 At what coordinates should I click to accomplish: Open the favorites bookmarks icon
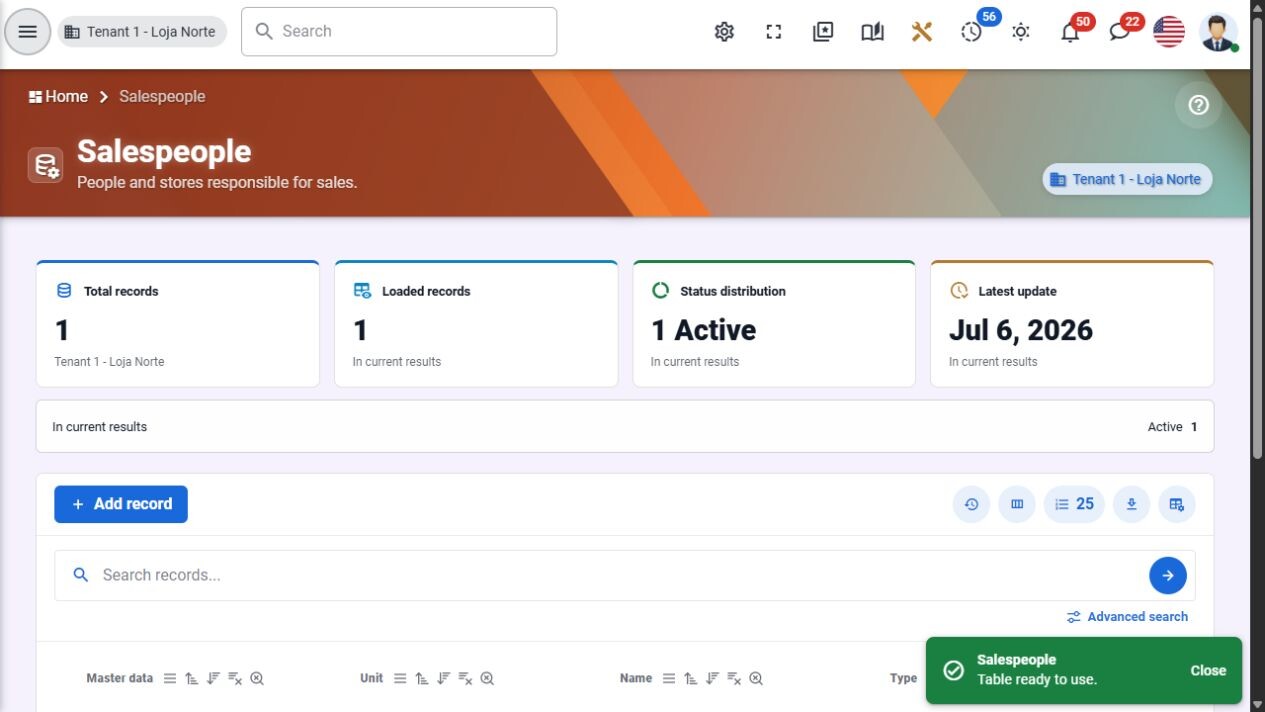pyautogui.click(x=823, y=32)
